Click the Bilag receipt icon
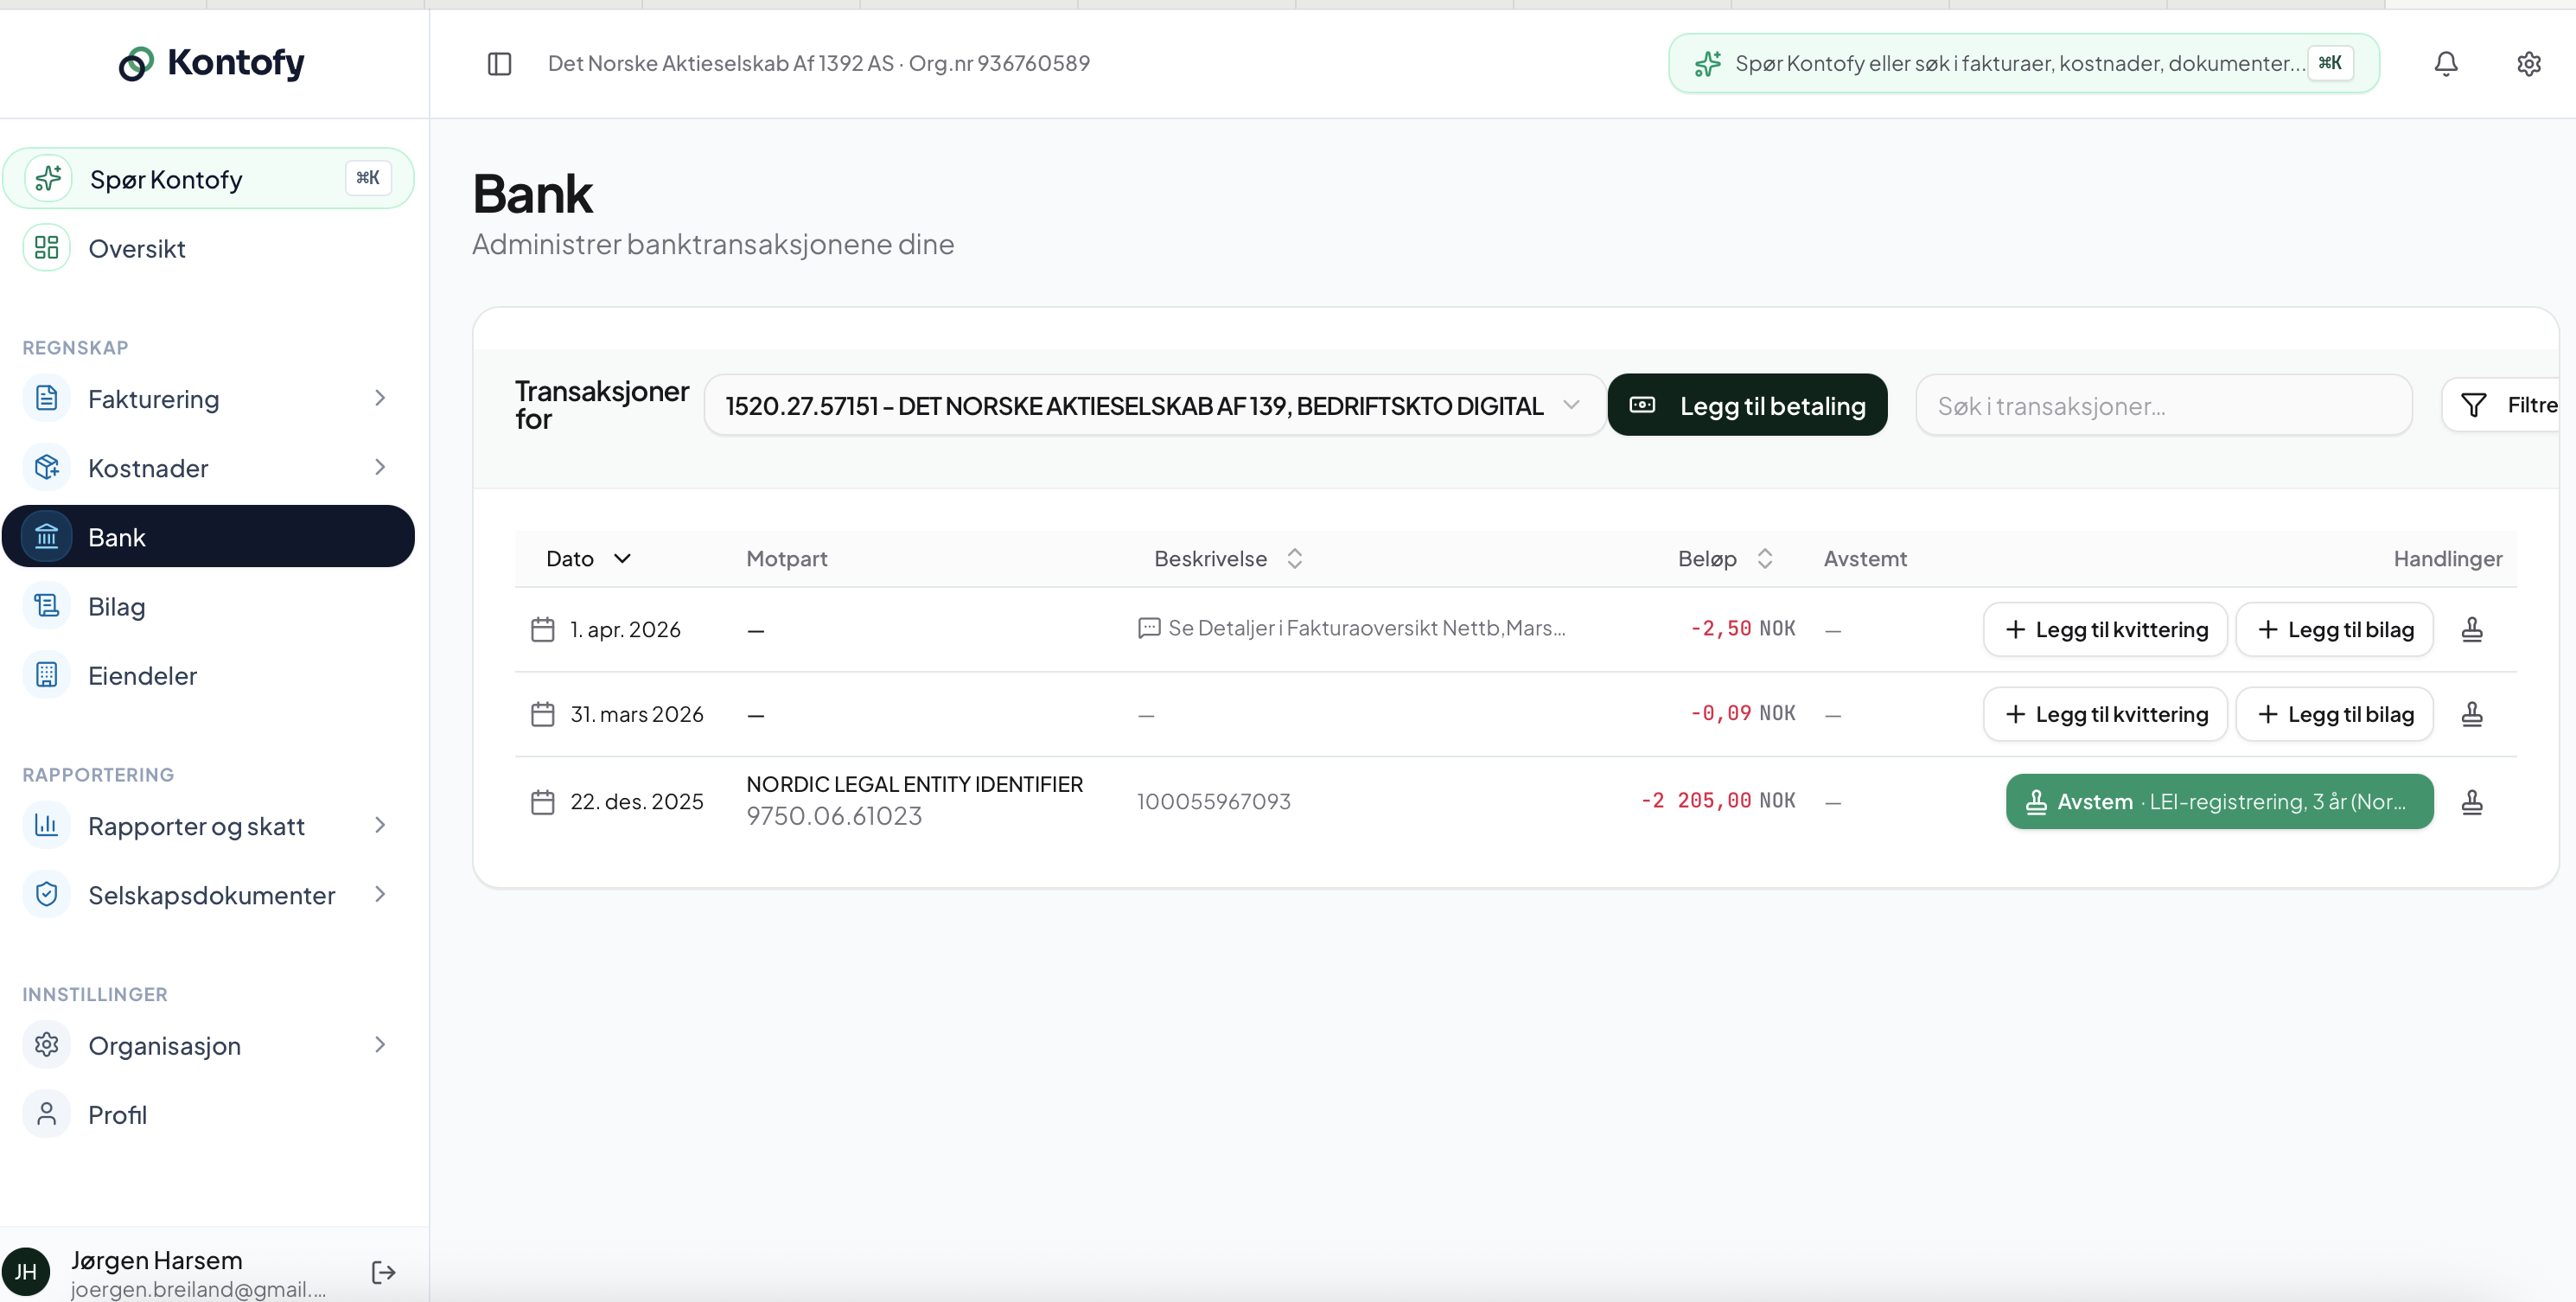 [47, 606]
